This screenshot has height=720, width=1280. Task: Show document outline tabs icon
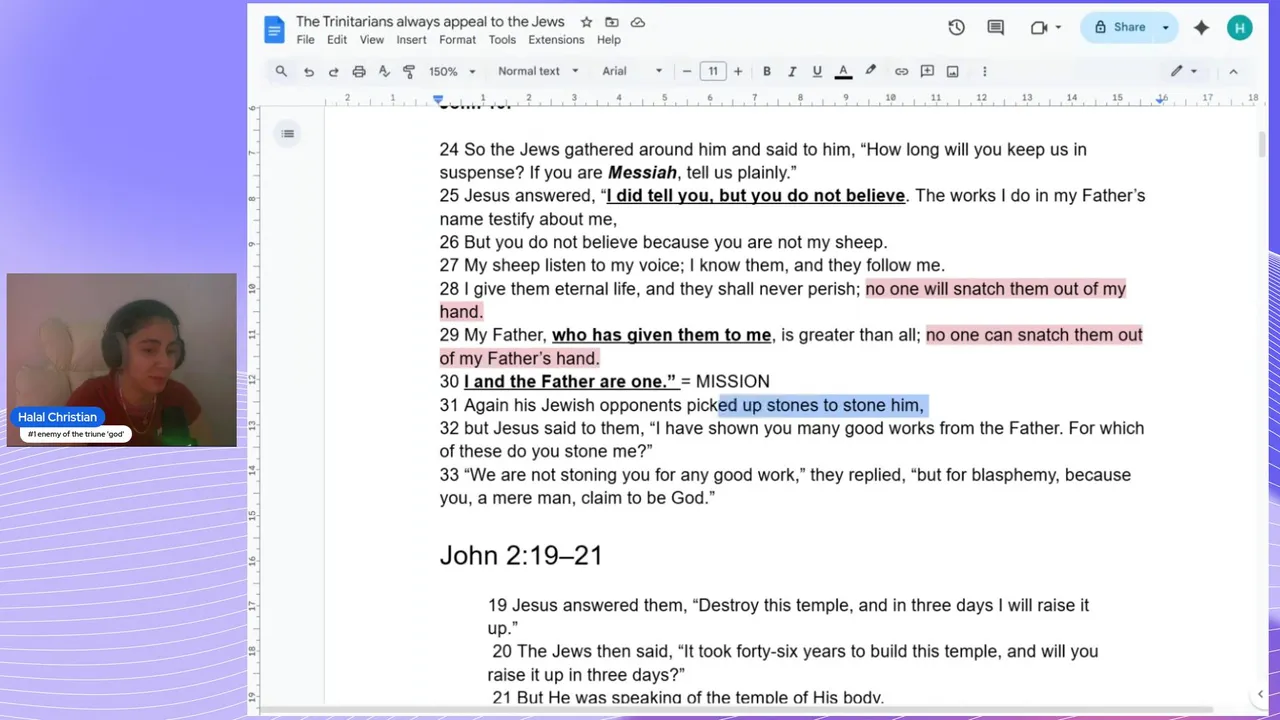(288, 133)
